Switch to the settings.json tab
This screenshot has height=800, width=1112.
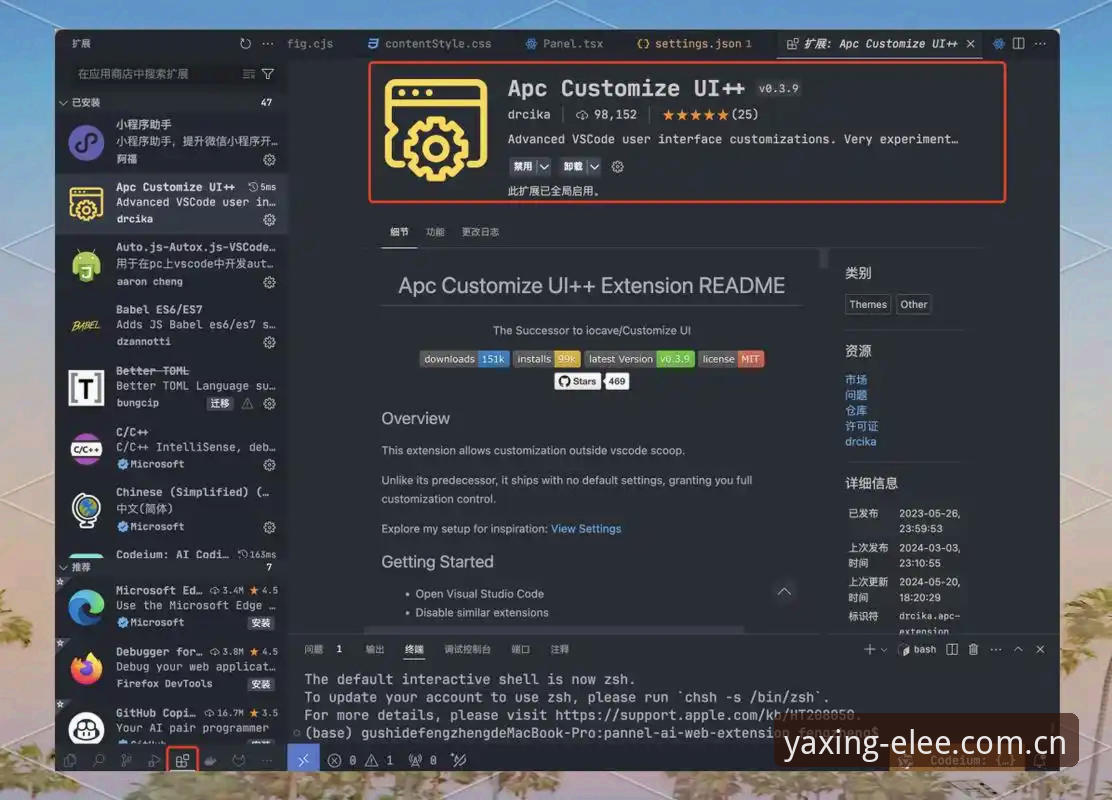(694, 43)
